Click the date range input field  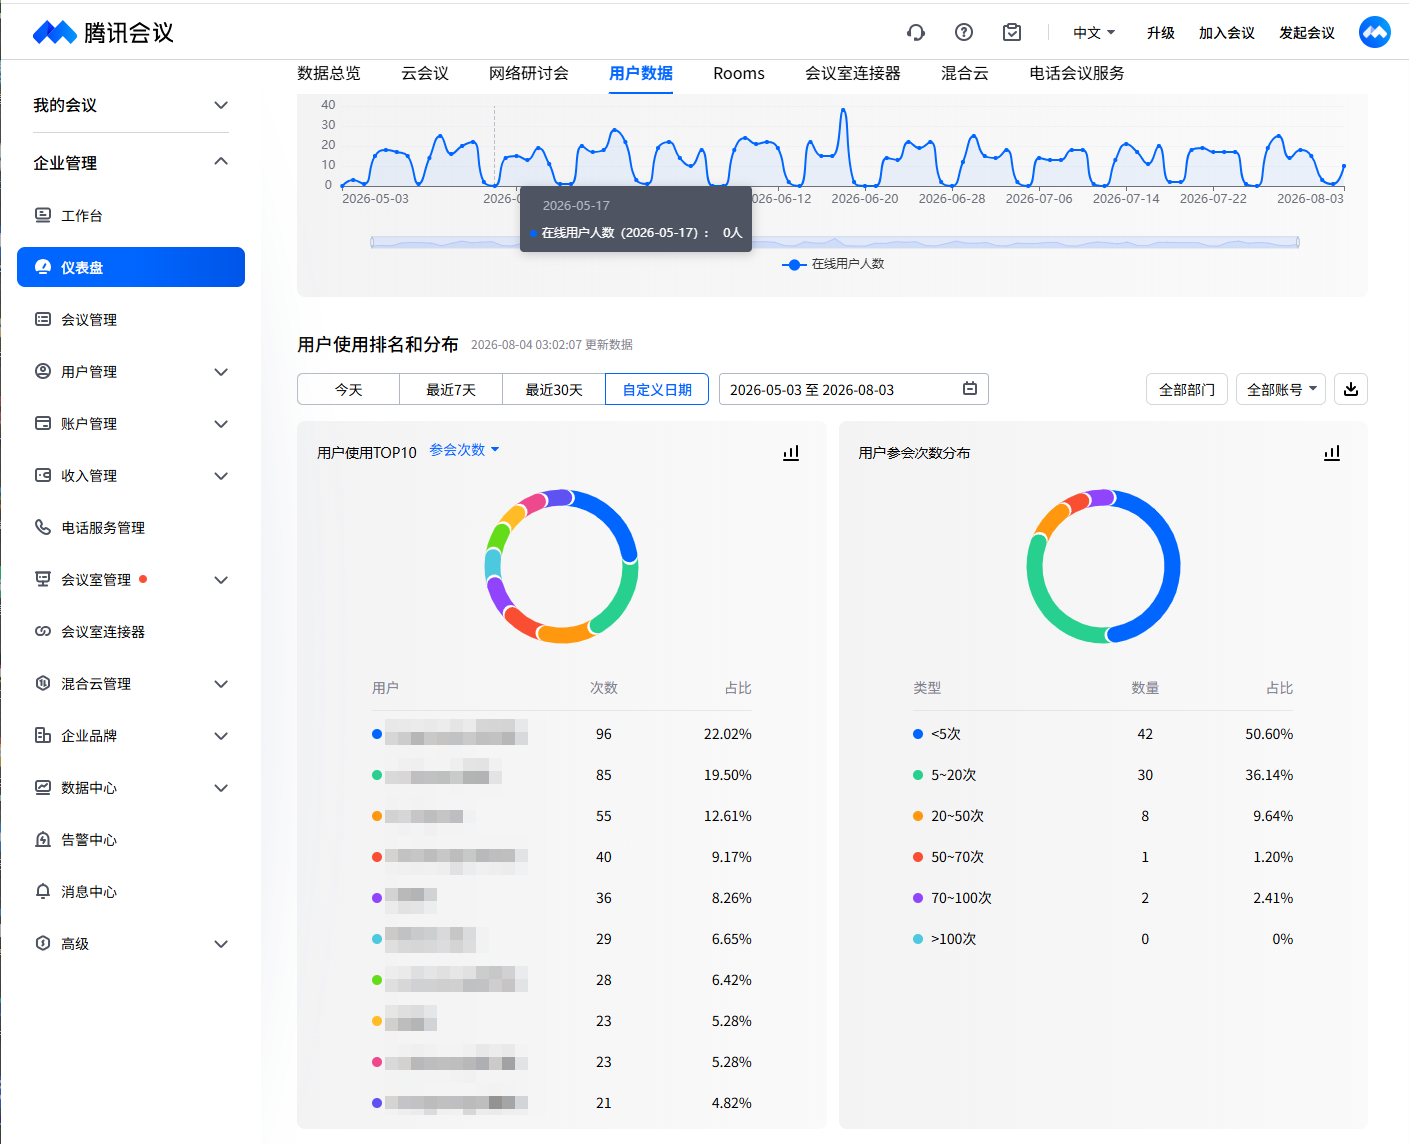[854, 389]
